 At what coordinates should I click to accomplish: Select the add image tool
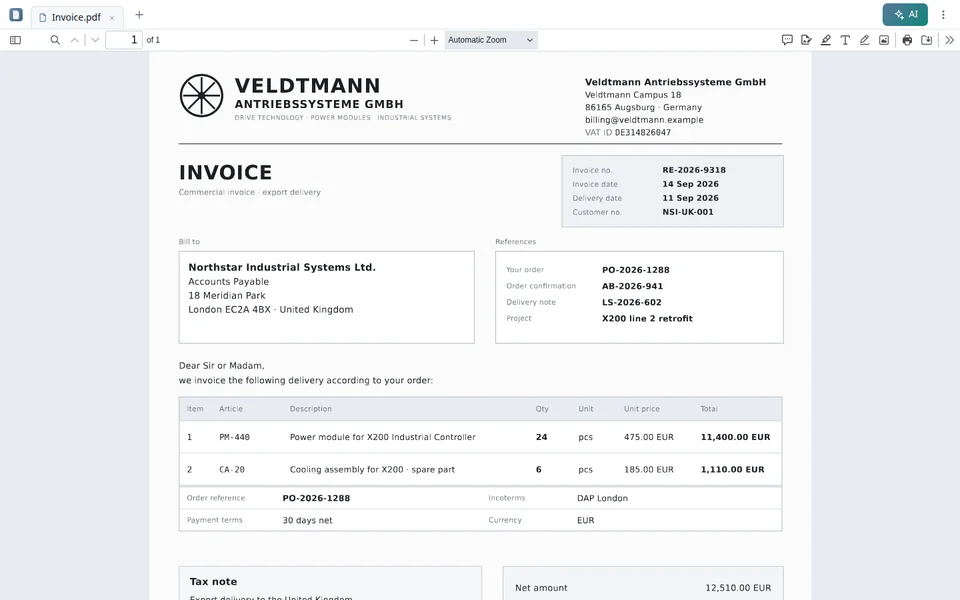884,40
